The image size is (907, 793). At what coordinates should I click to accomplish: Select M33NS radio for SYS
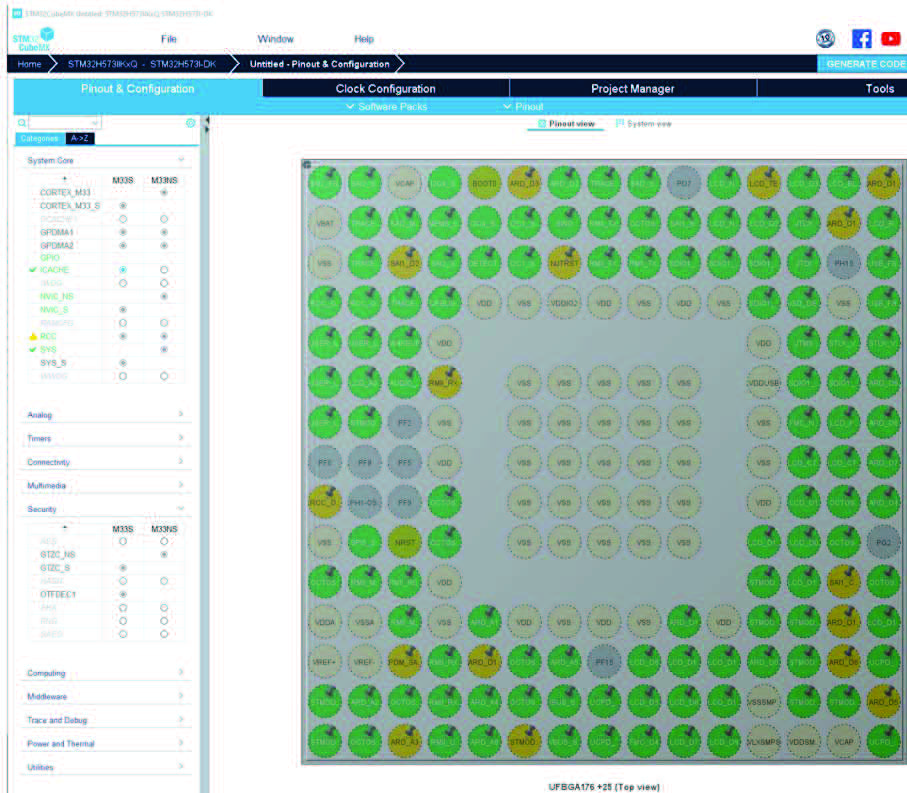(x=164, y=350)
